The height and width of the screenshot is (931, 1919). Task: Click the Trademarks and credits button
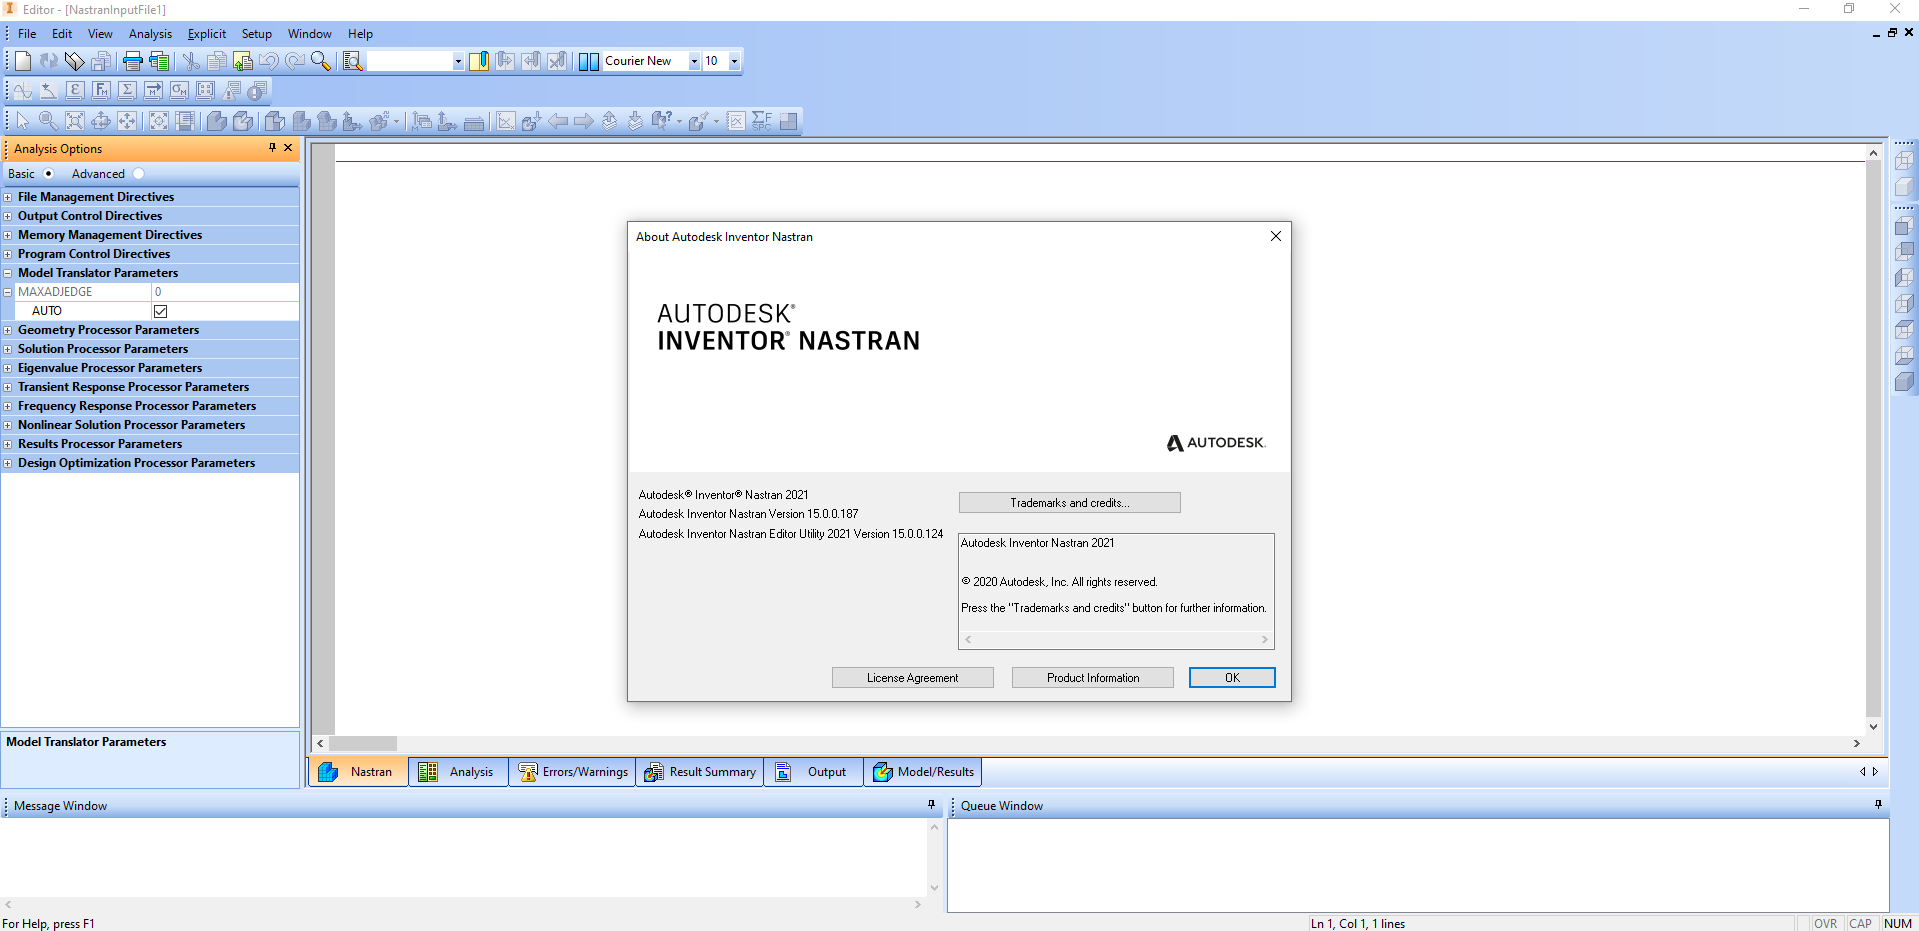point(1069,503)
